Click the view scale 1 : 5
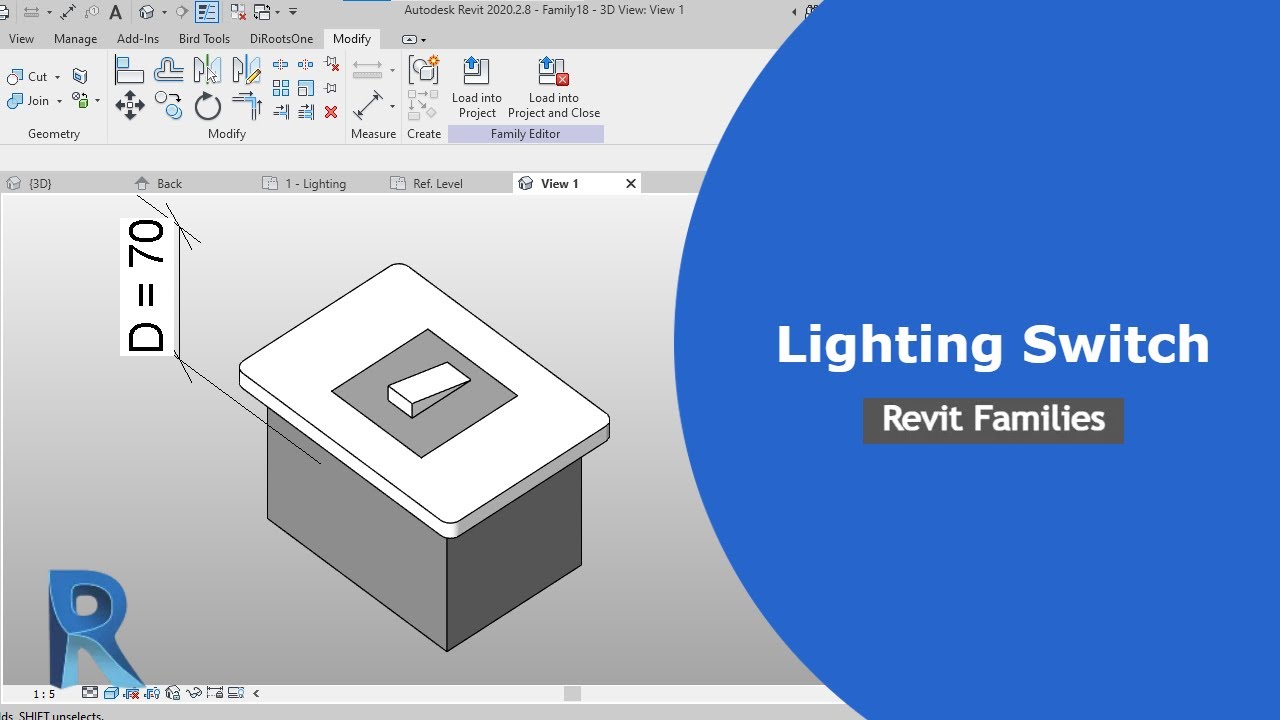The image size is (1280, 720). click(44, 693)
